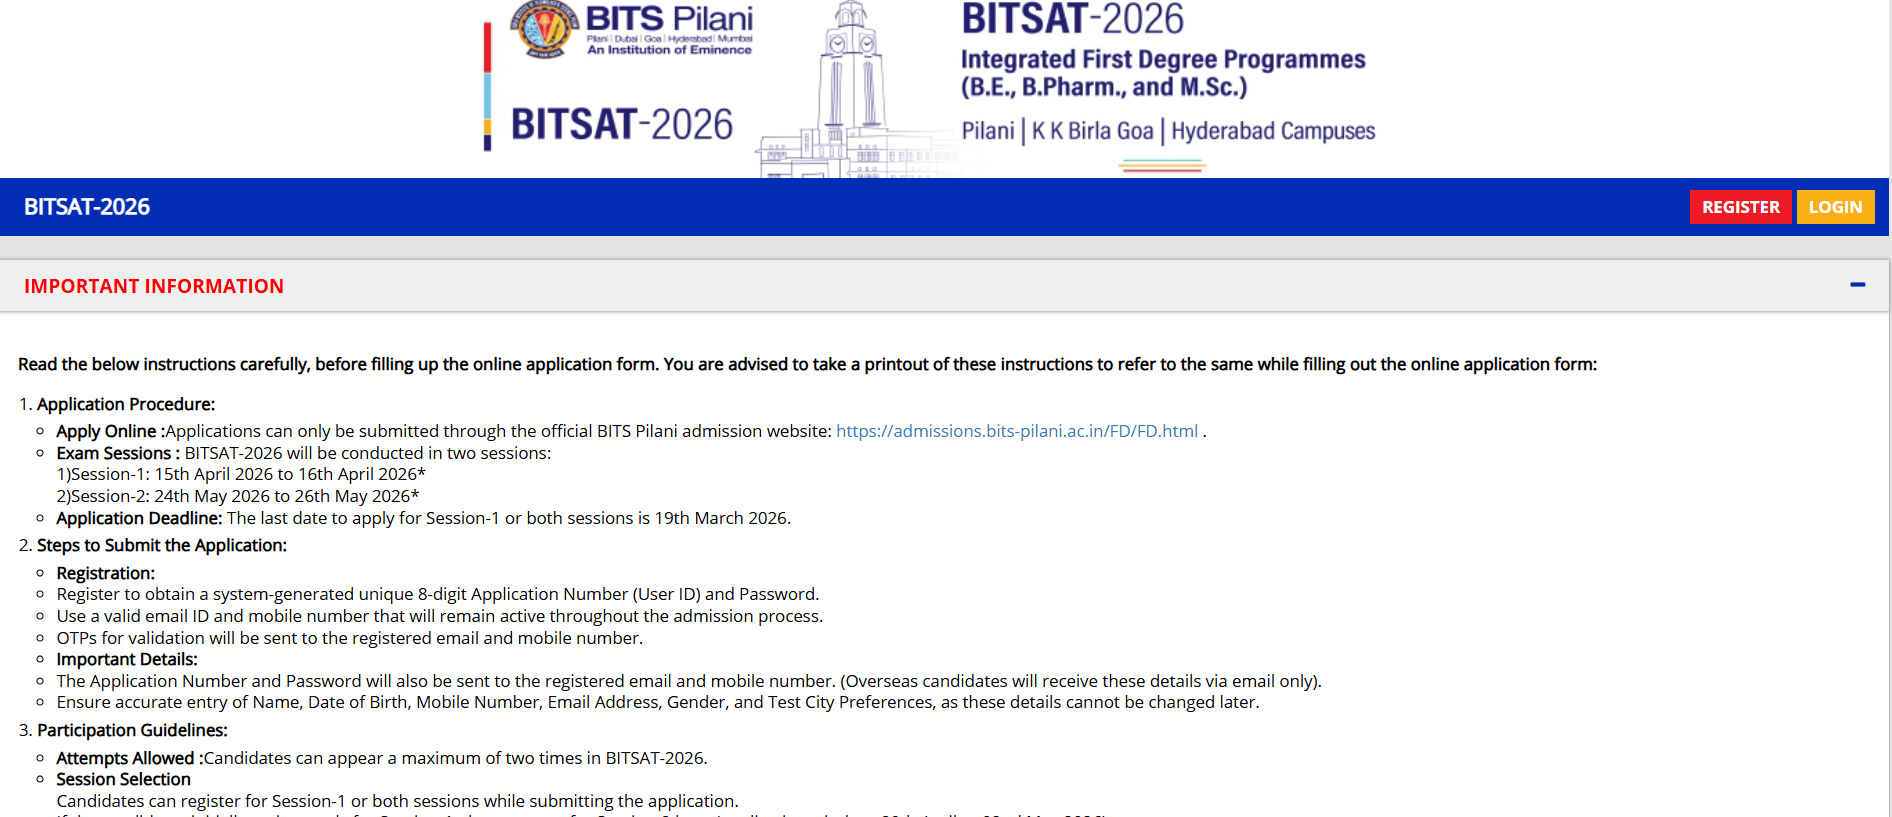Screen dimensions: 1892x817
Task: Click the red REGISTER button
Action: point(1739,207)
